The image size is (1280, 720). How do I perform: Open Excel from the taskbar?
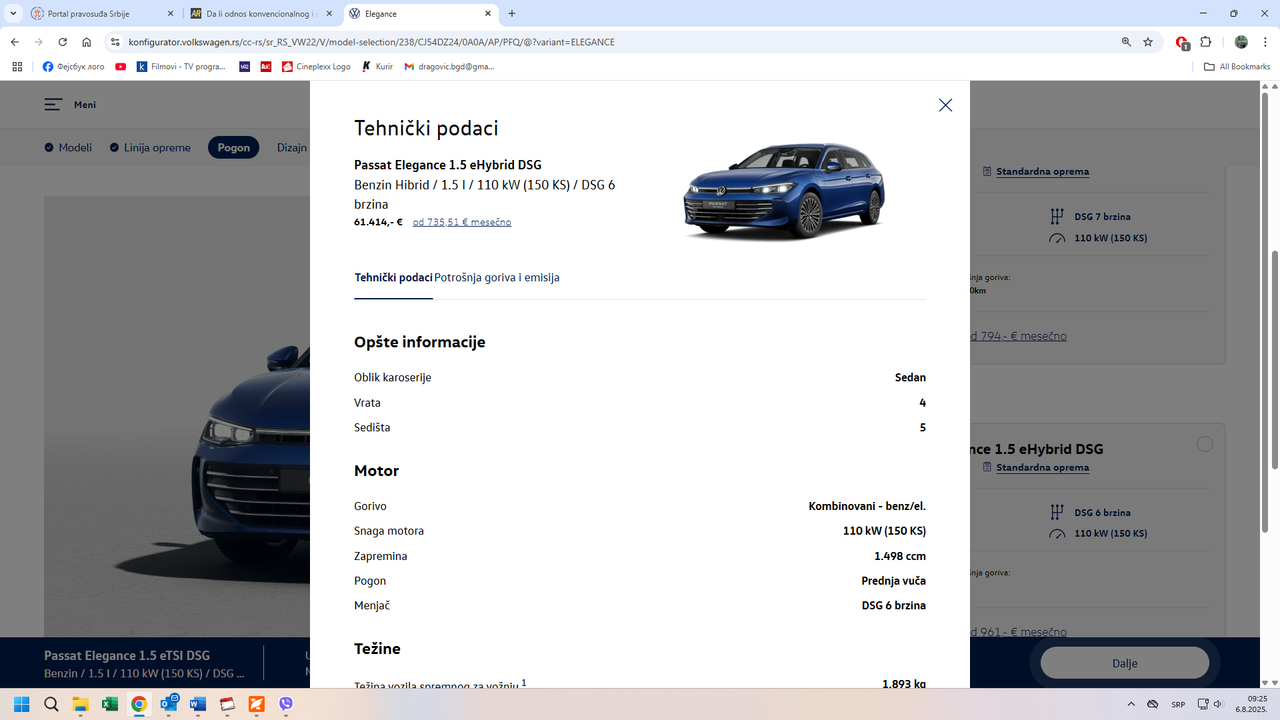coord(110,704)
